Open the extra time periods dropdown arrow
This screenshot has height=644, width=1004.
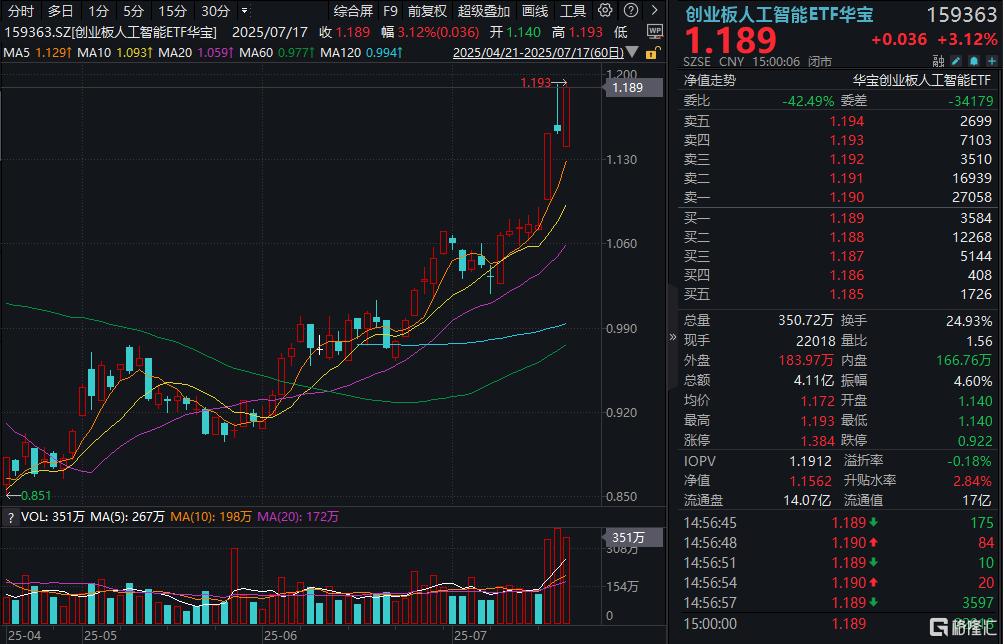244,11
